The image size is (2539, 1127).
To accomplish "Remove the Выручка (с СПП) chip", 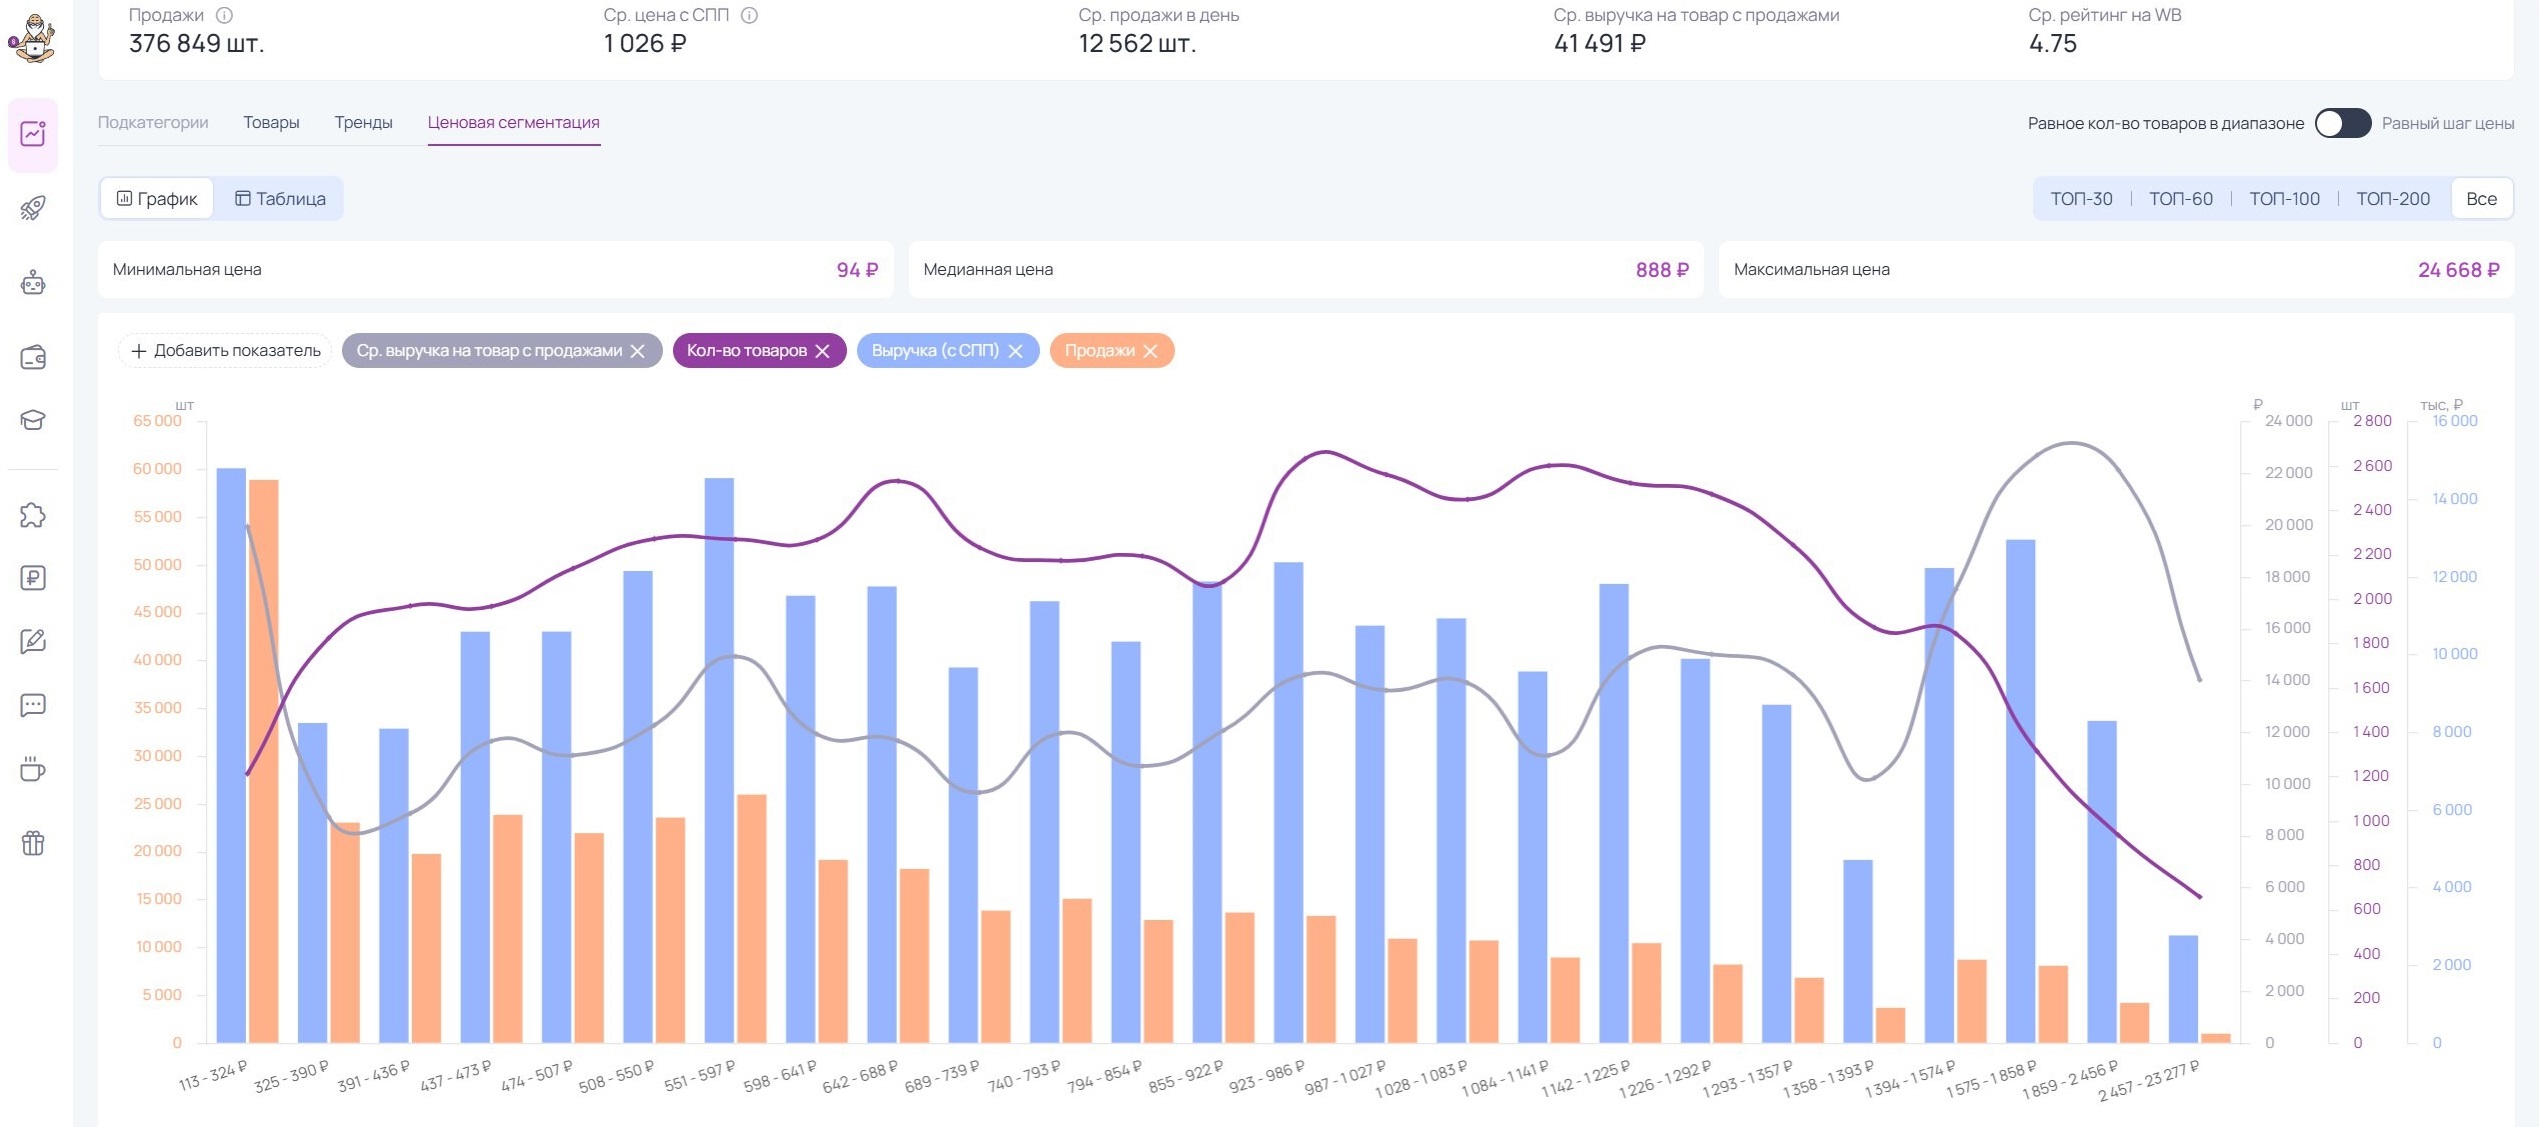I will click(x=1016, y=351).
